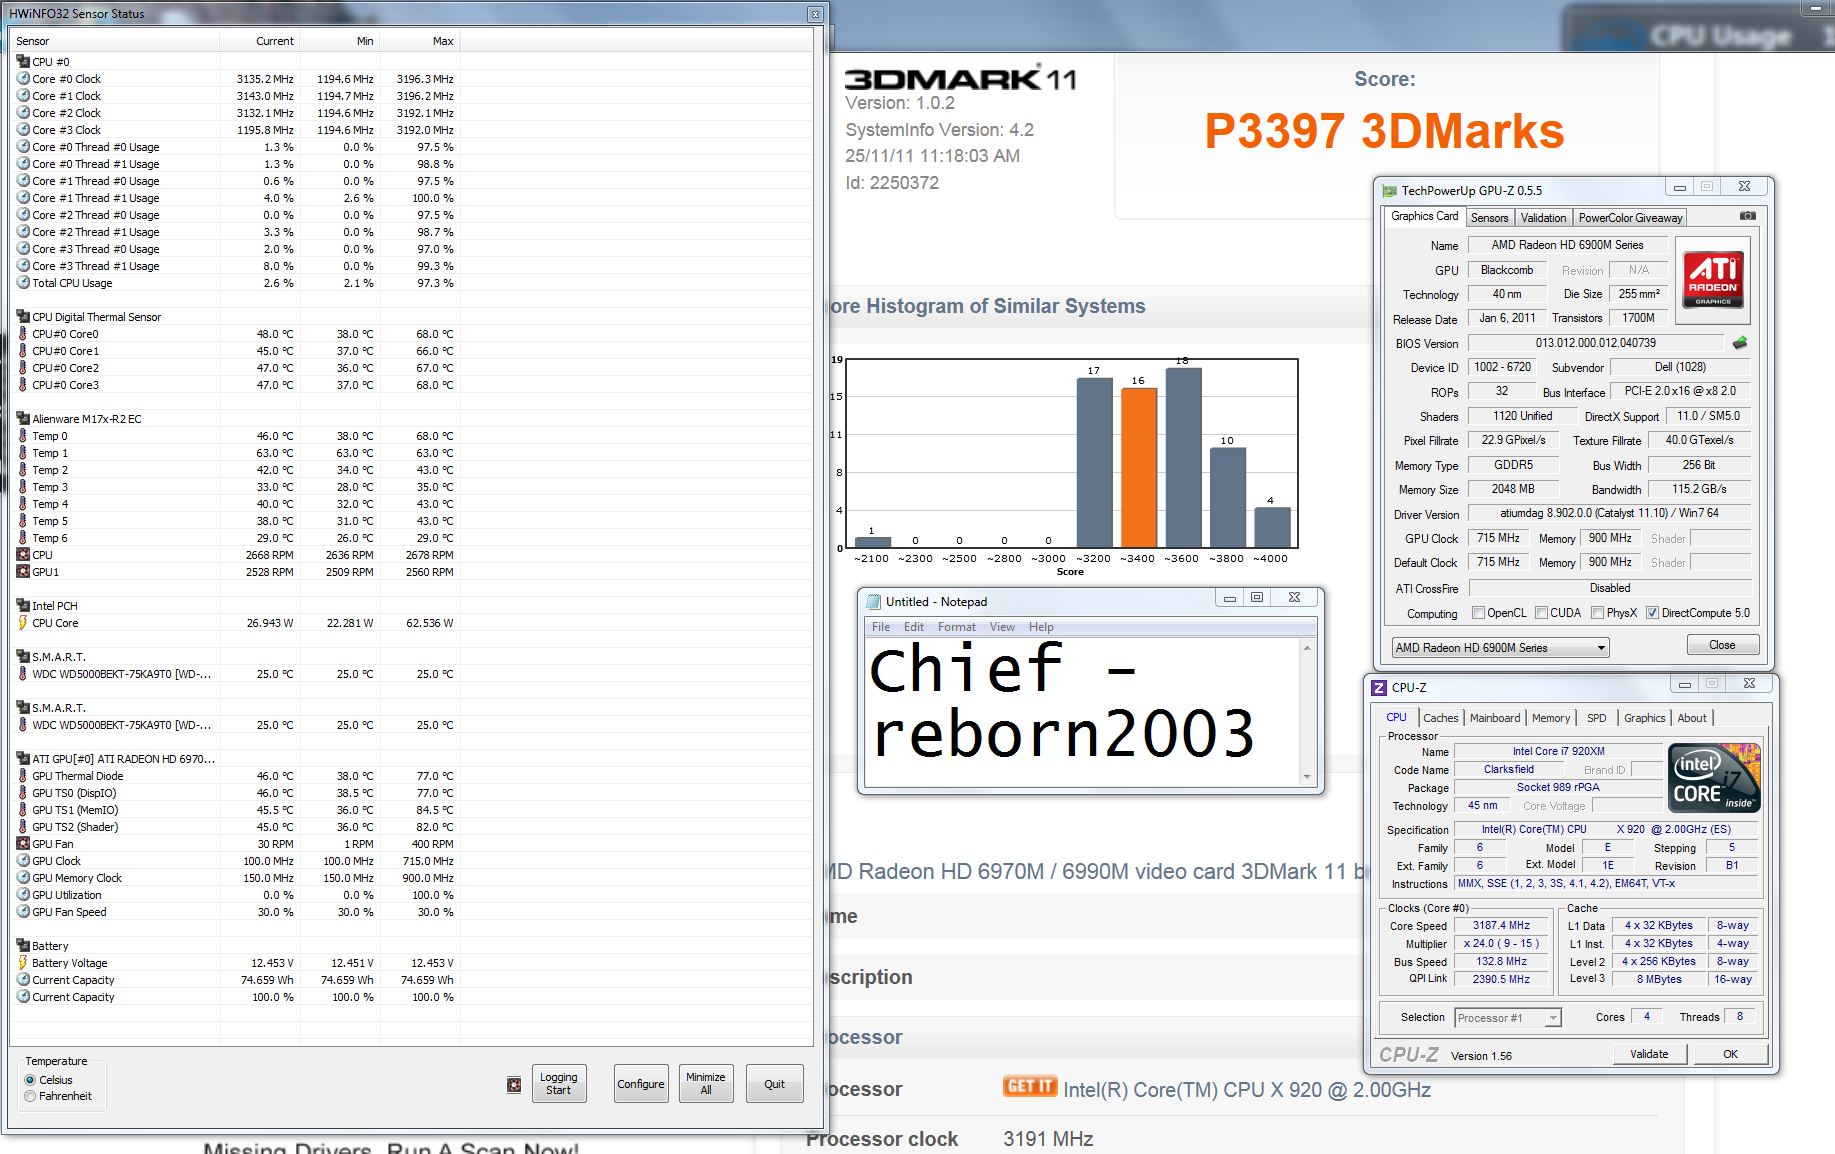Click the Total CPU Usage row icon

point(23,282)
